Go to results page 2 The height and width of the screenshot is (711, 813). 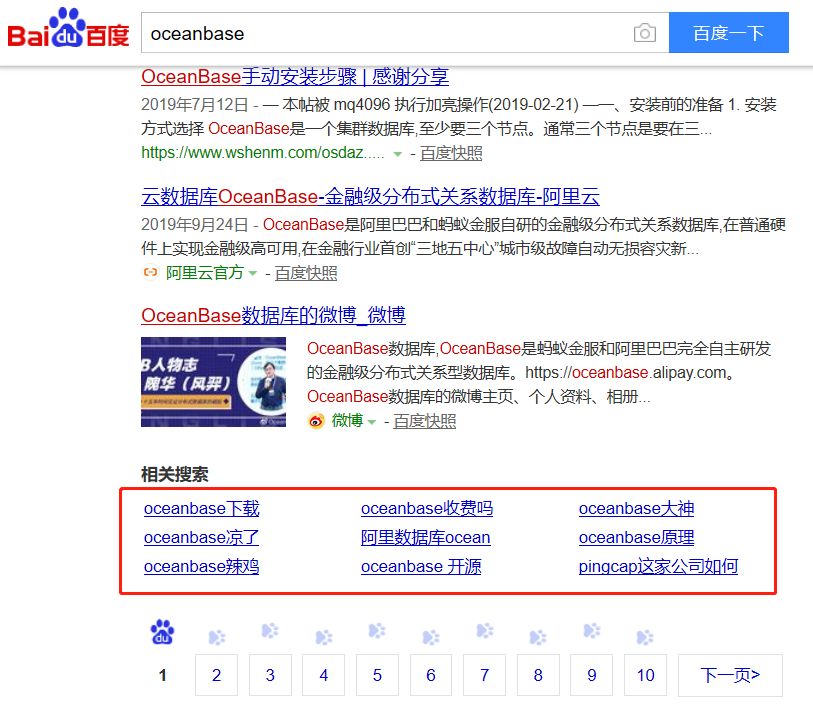(216, 675)
